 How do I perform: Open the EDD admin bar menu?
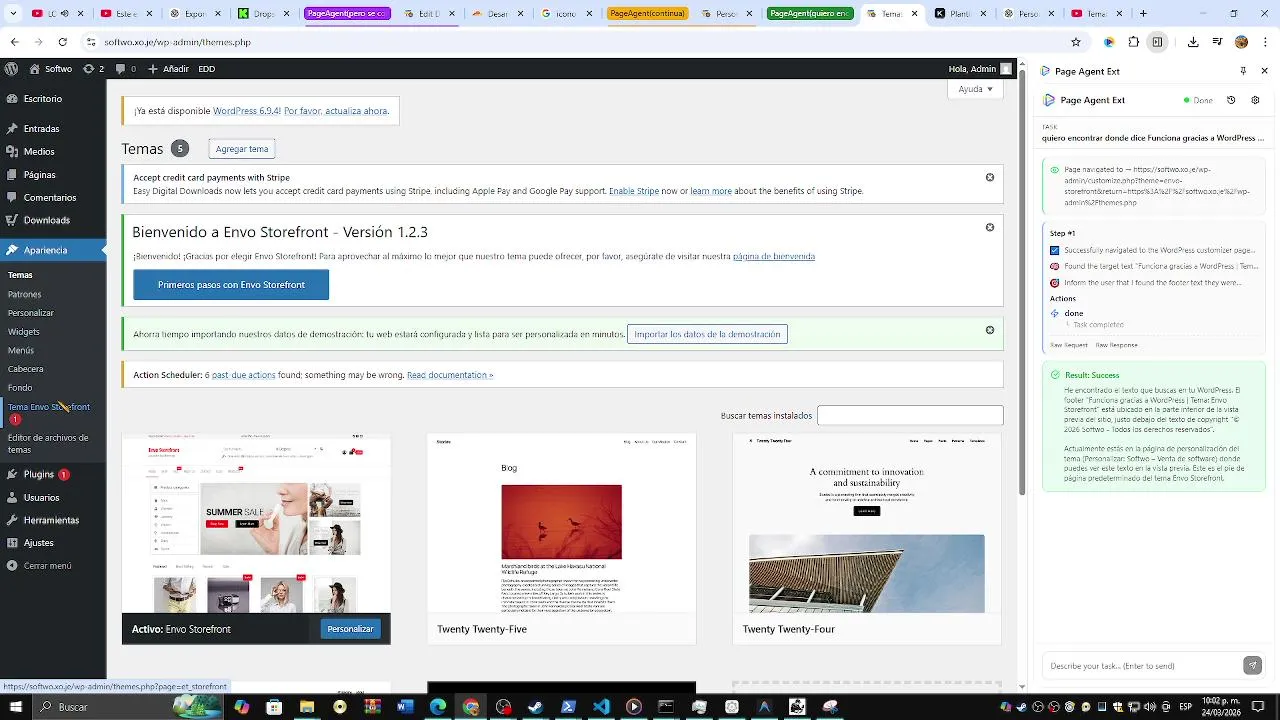tap(206, 69)
